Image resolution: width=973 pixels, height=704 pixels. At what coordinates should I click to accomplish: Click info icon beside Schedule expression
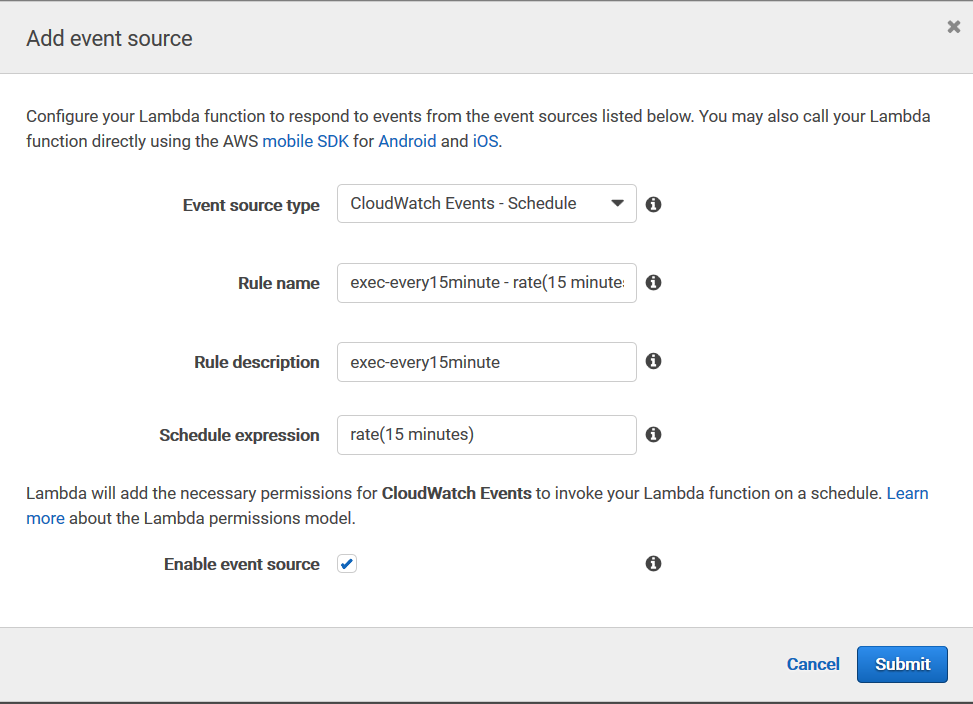tap(653, 434)
